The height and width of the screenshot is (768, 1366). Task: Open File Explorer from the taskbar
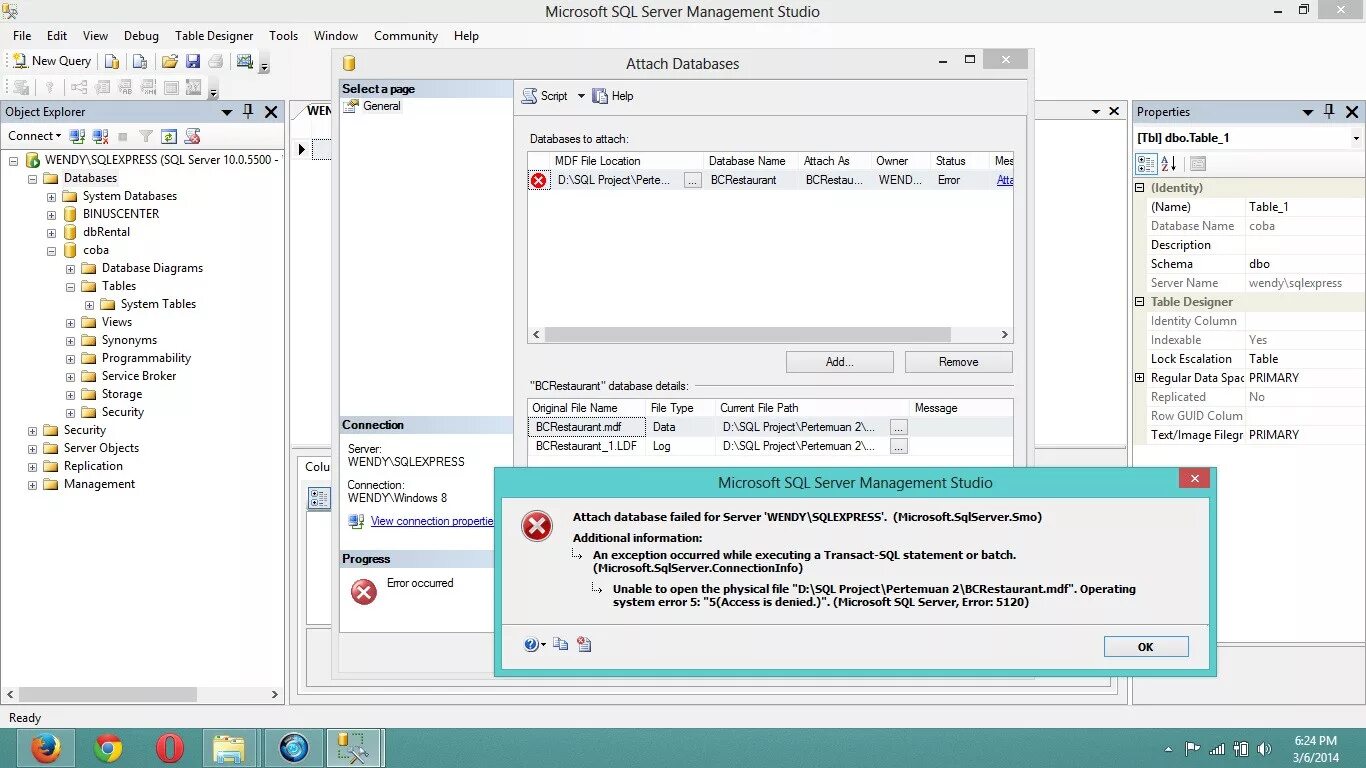click(230, 748)
